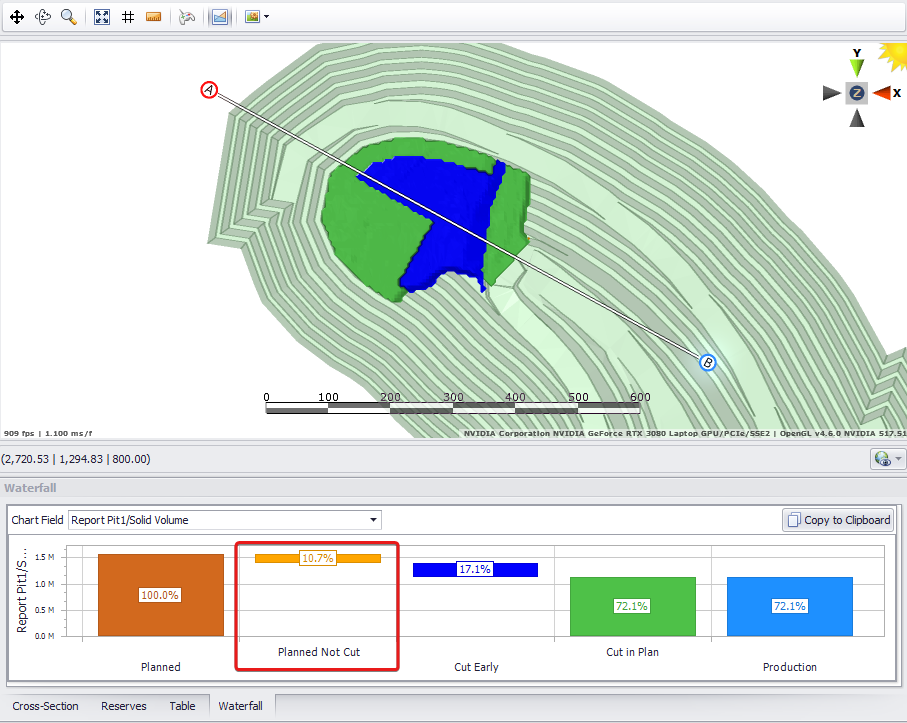The image size is (907, 723).
Task: Open the picture export dropdown arrow
Action: 266,17
